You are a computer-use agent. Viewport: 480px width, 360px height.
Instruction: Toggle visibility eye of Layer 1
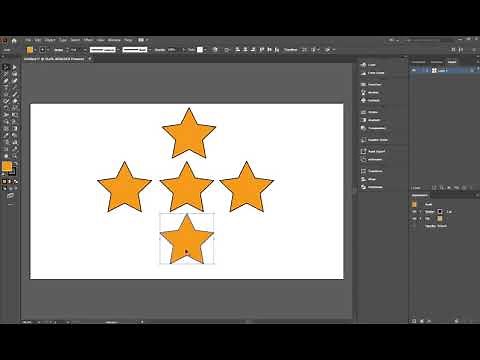(x=414, y=70)
